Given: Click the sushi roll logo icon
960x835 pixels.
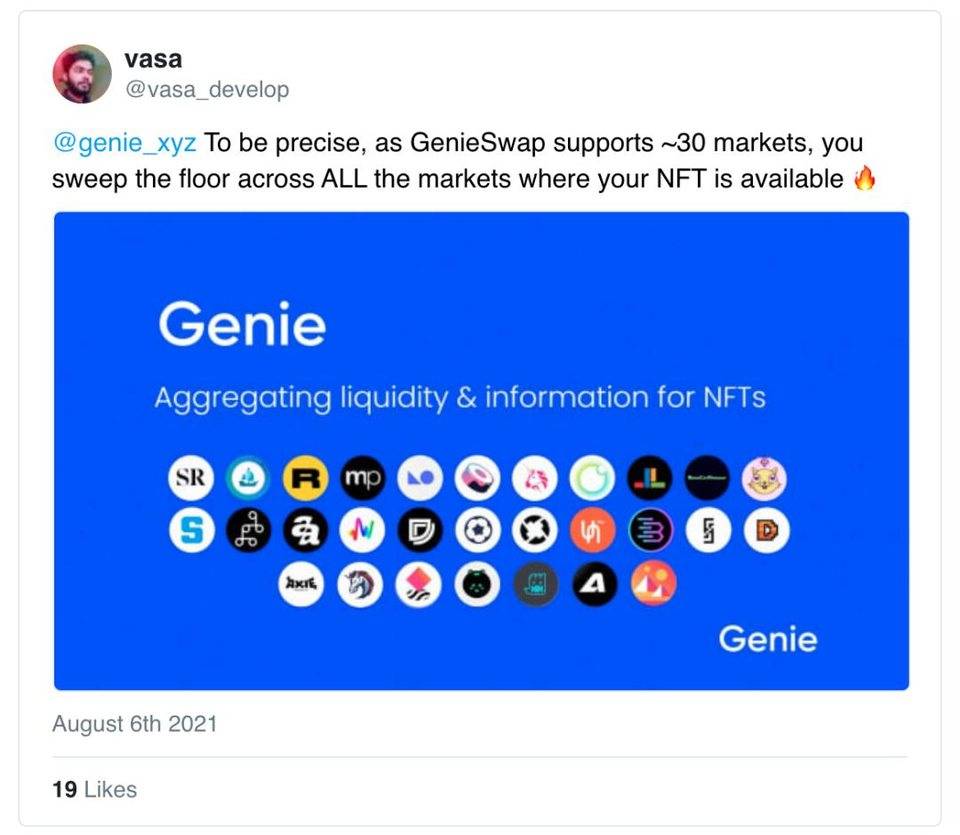Looking at the screenshot, I should click(478, 477).
